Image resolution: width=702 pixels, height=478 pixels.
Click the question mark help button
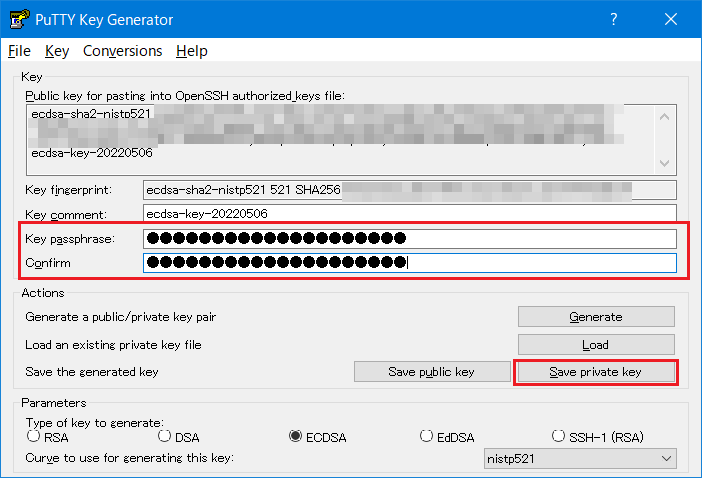[x=613, y=20]
